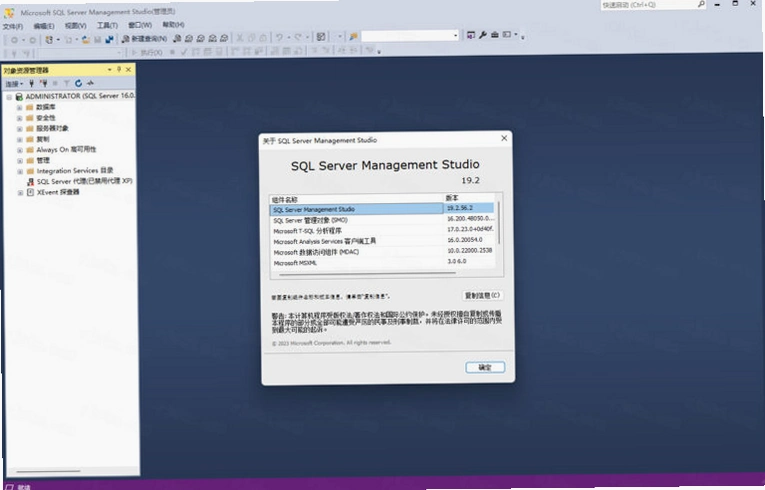Open the Connect (连接) dropdown in Object Explorer
This screenshot has height=490, width=765.
pyautogui.click(x=14, y=84)
